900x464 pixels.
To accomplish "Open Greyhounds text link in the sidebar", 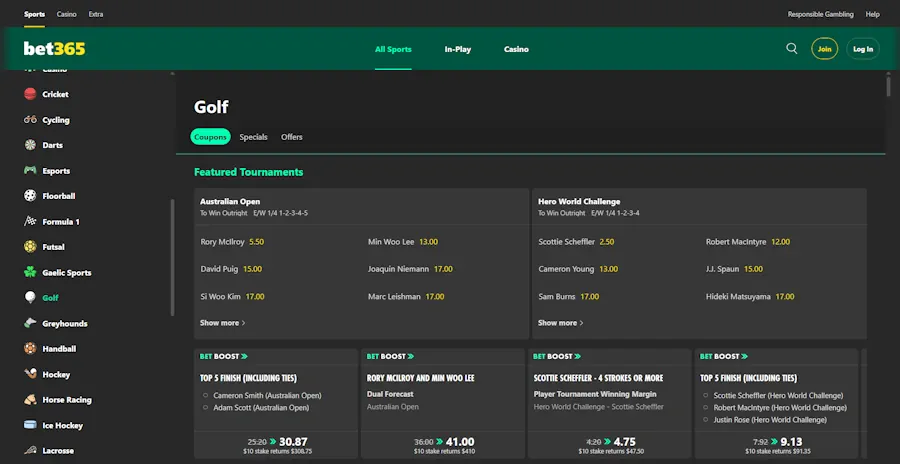I will tap(65, 323).
